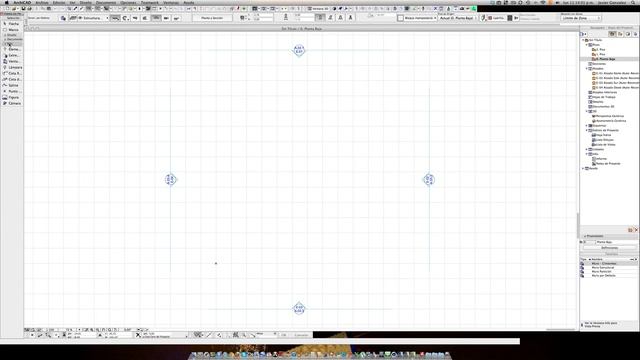The height and width of the screenshot is (360, 640).
Task: Select straight wall geometry method icon
Action: (116, 18)
